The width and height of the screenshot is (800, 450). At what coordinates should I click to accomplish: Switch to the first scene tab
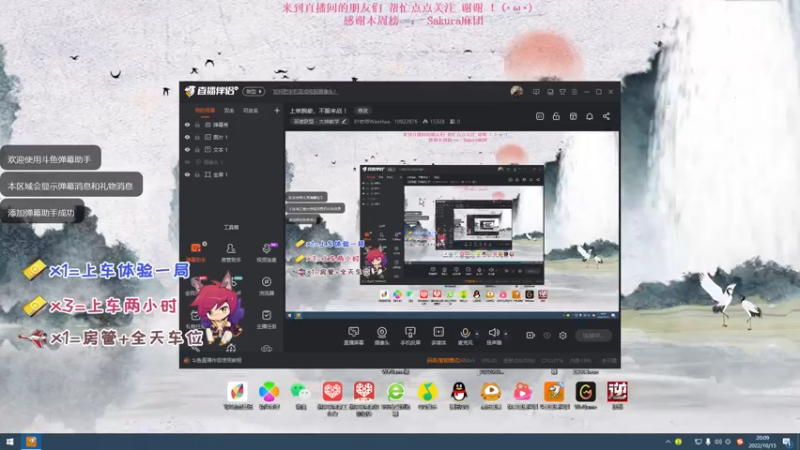pos(205,110)
